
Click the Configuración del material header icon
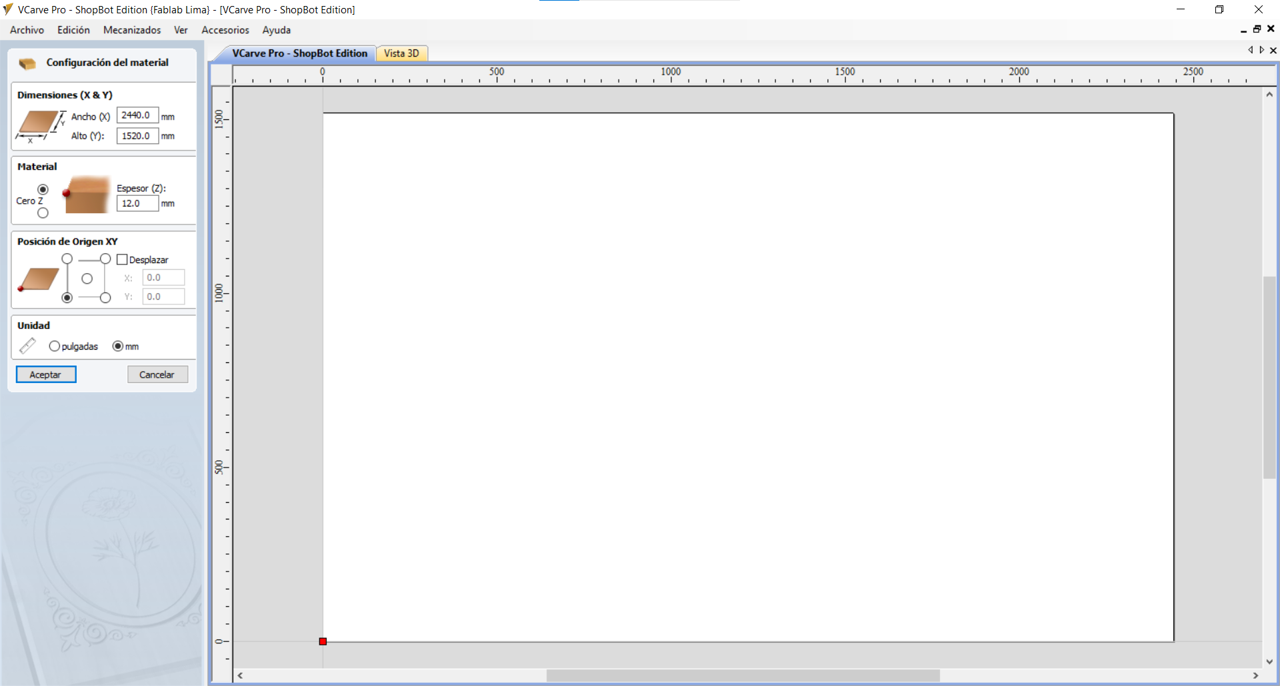(28, 63)
